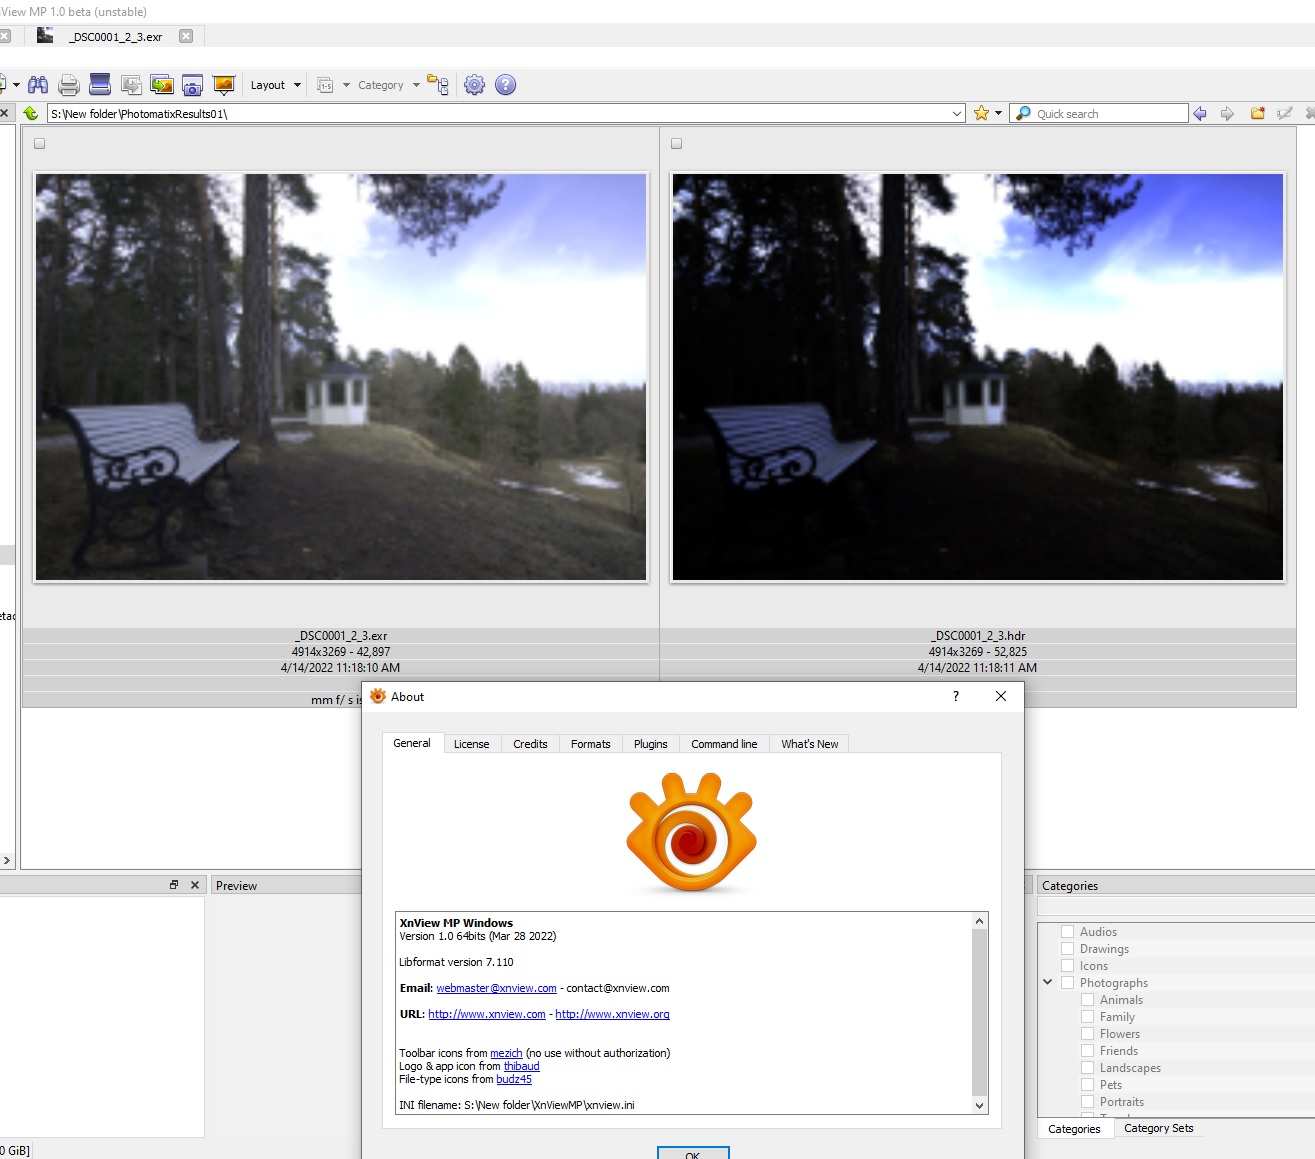Expand the folder path dropdown arrow
The width and height of the screenshot is (1315, 1159).
[x=957, y=114]
